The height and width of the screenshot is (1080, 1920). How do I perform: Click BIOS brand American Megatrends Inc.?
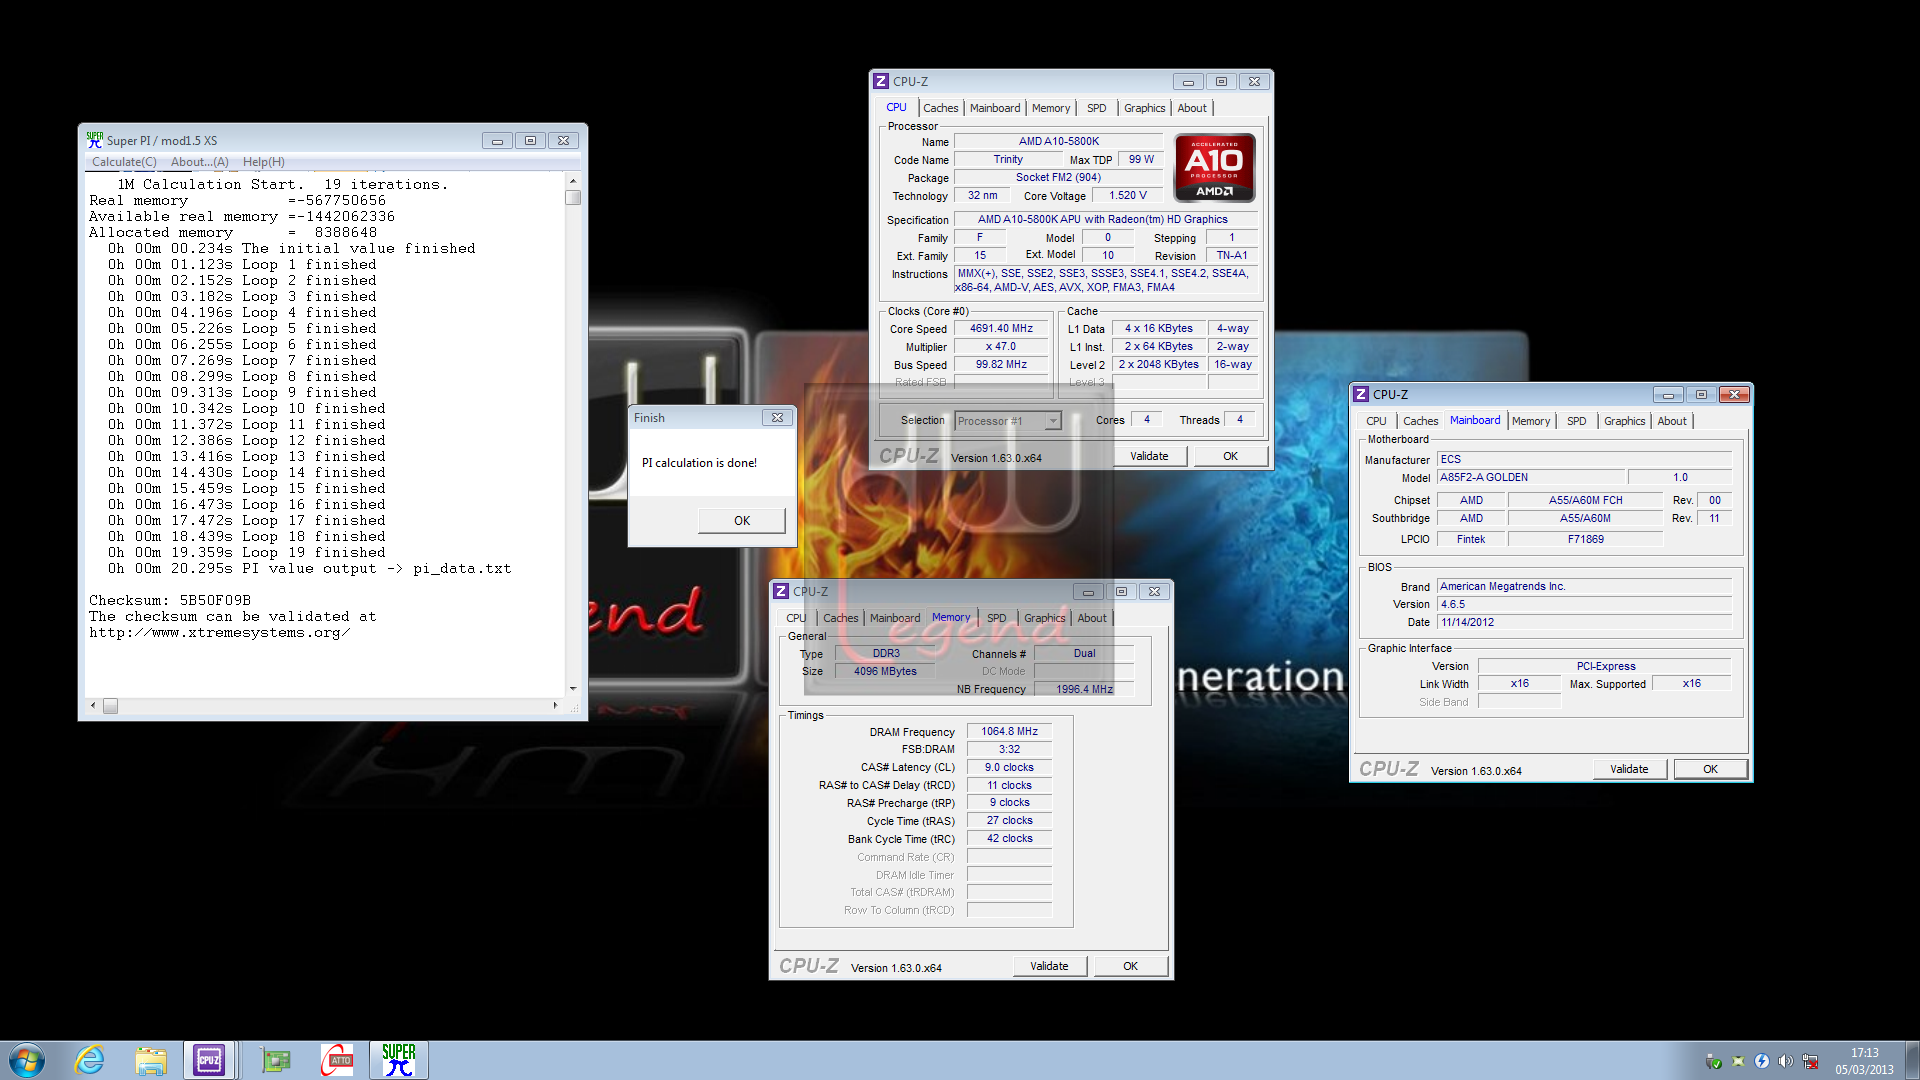[1584, 587]
